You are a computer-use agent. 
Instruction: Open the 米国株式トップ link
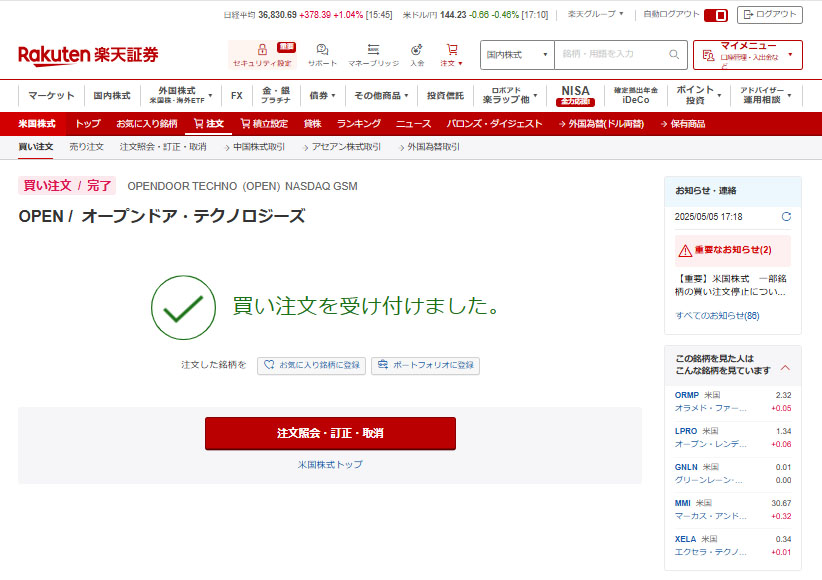tap(330, 465)
